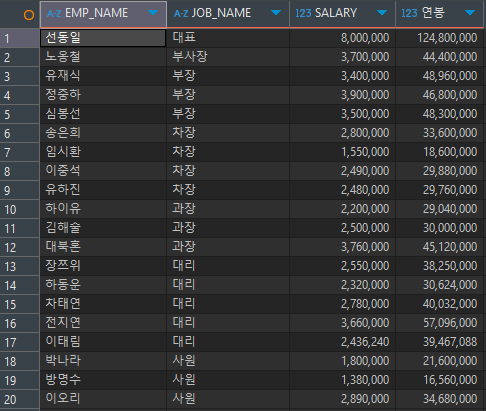
Task: Select row number 10 header
Action: click(x=20, y=209)
